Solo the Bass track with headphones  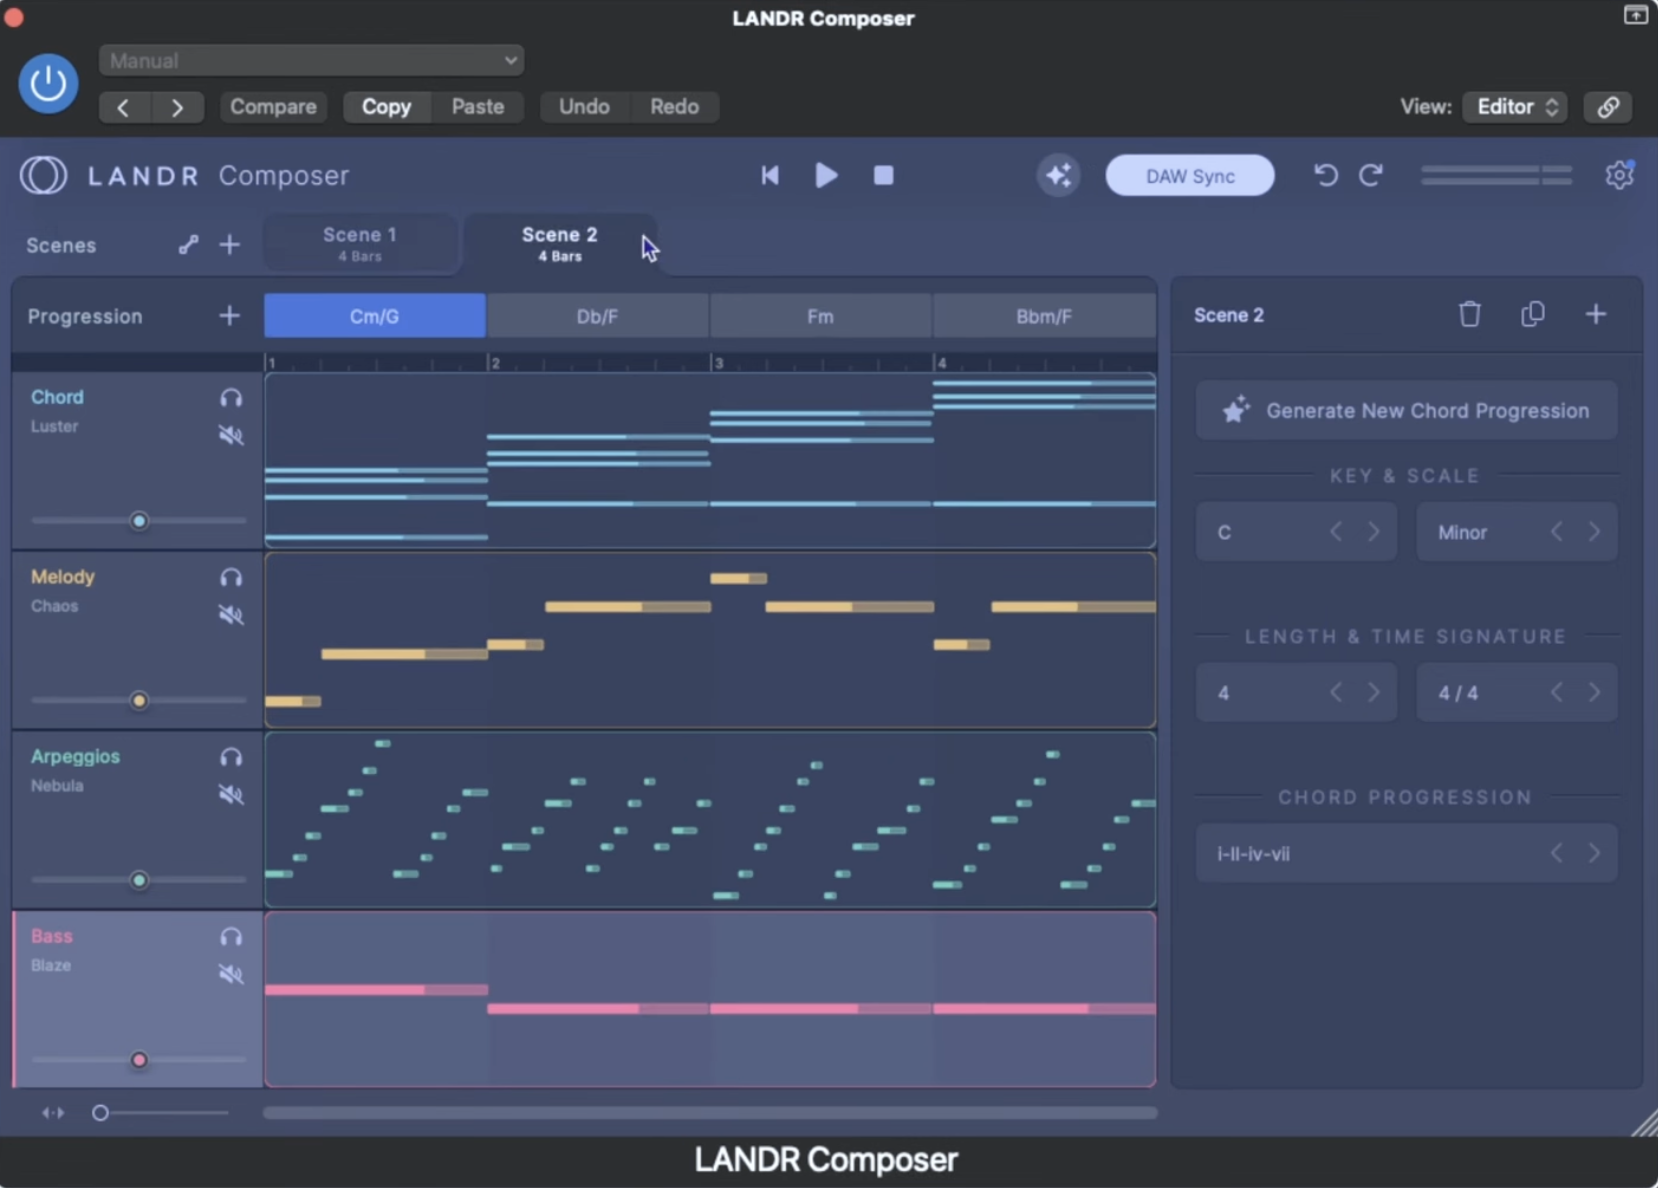(231, 937)
